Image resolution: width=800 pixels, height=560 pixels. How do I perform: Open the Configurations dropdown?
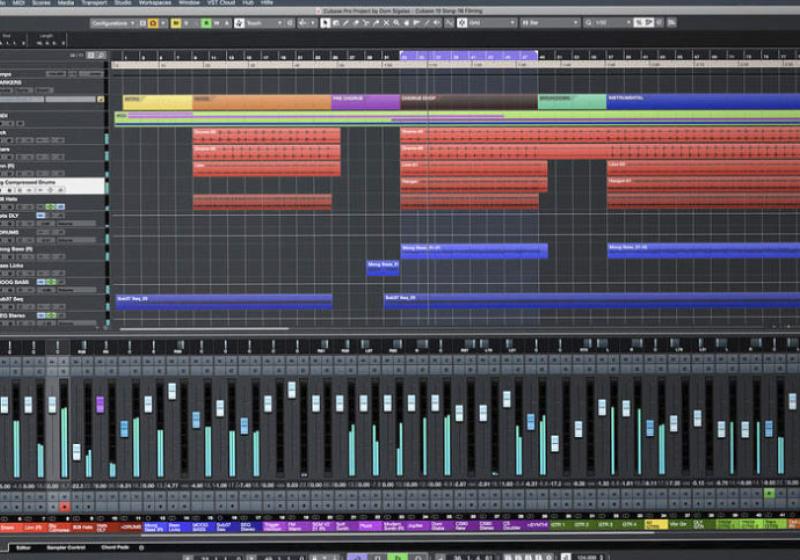point(113,22)
